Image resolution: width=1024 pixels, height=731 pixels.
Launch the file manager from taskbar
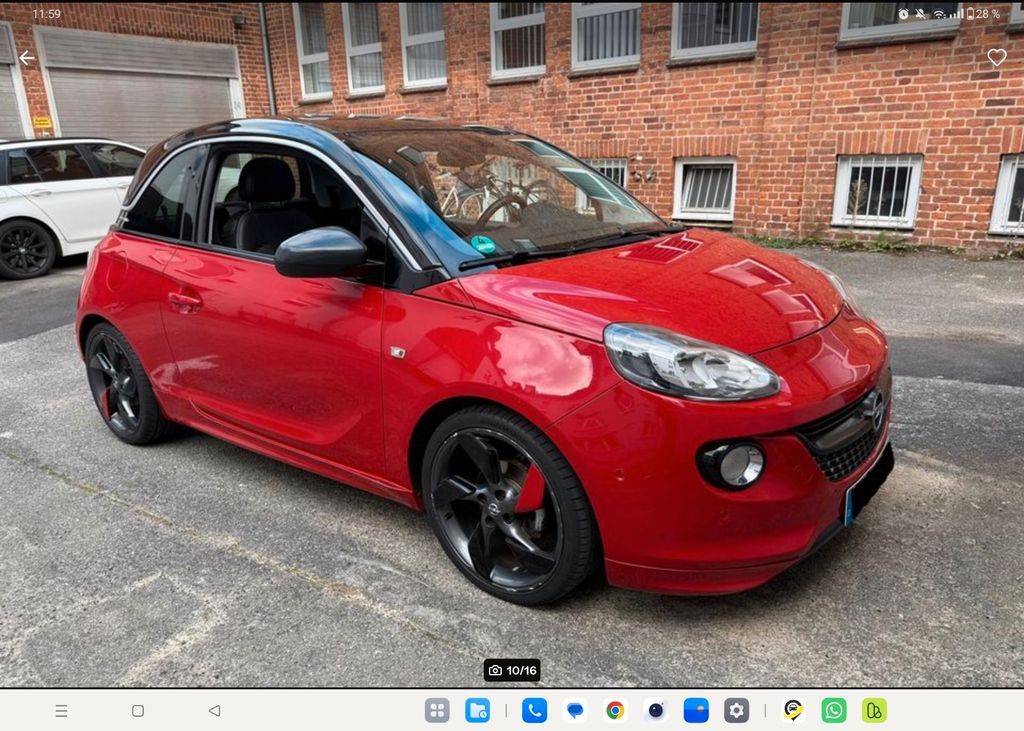tap(477, 710)
